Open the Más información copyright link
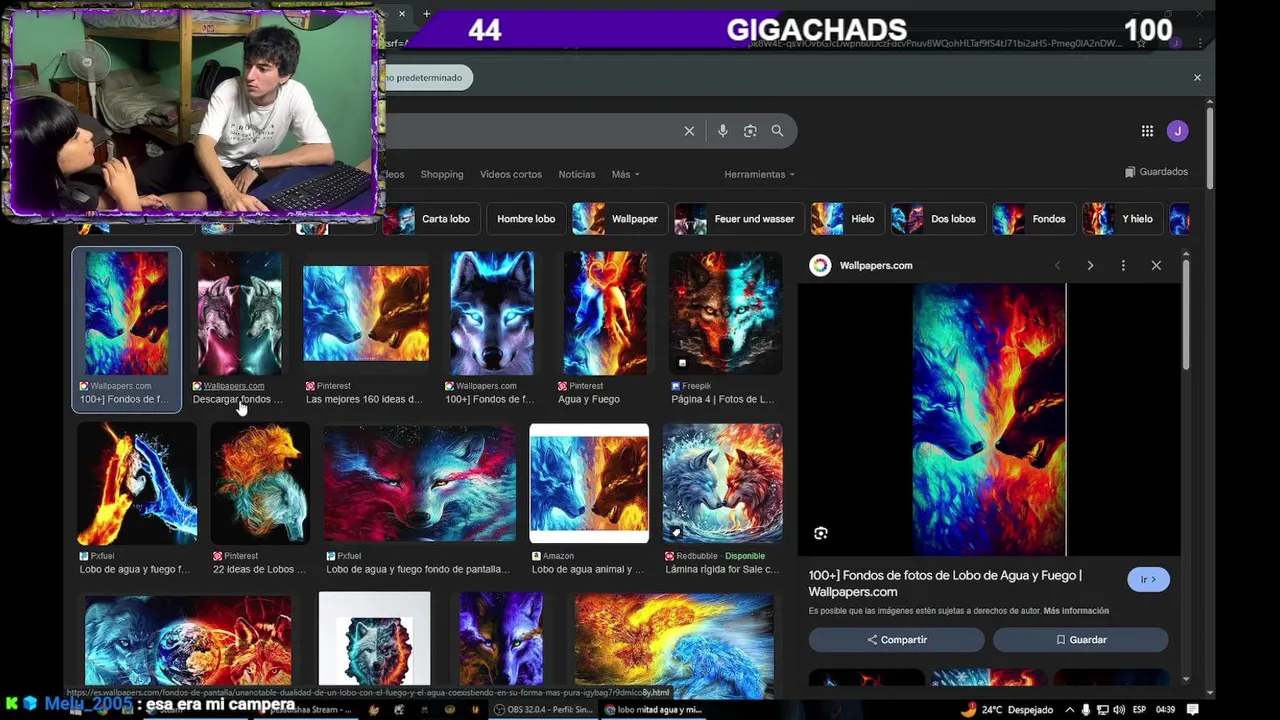This screenshot has width=1280, height=720. click(1076, 611)
